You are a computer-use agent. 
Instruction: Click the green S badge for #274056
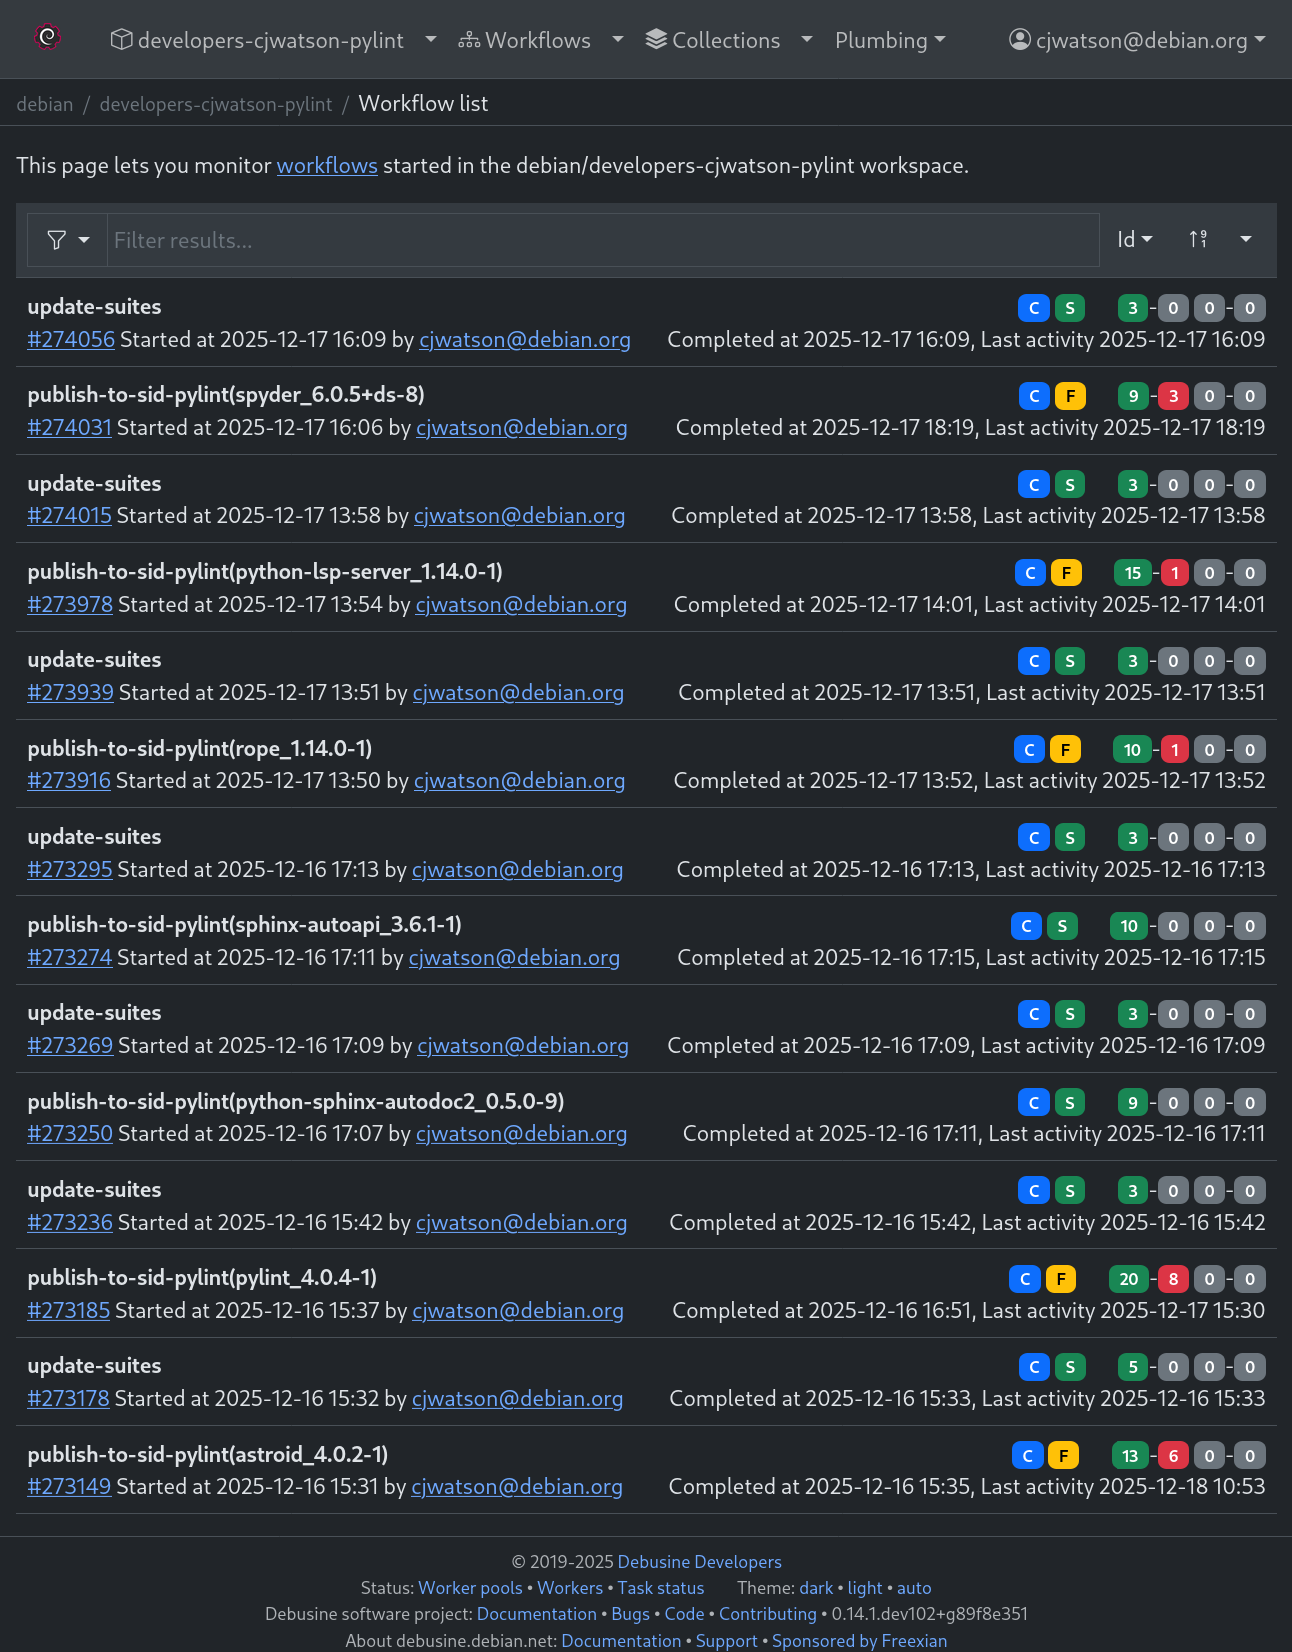pos(1070,308)
